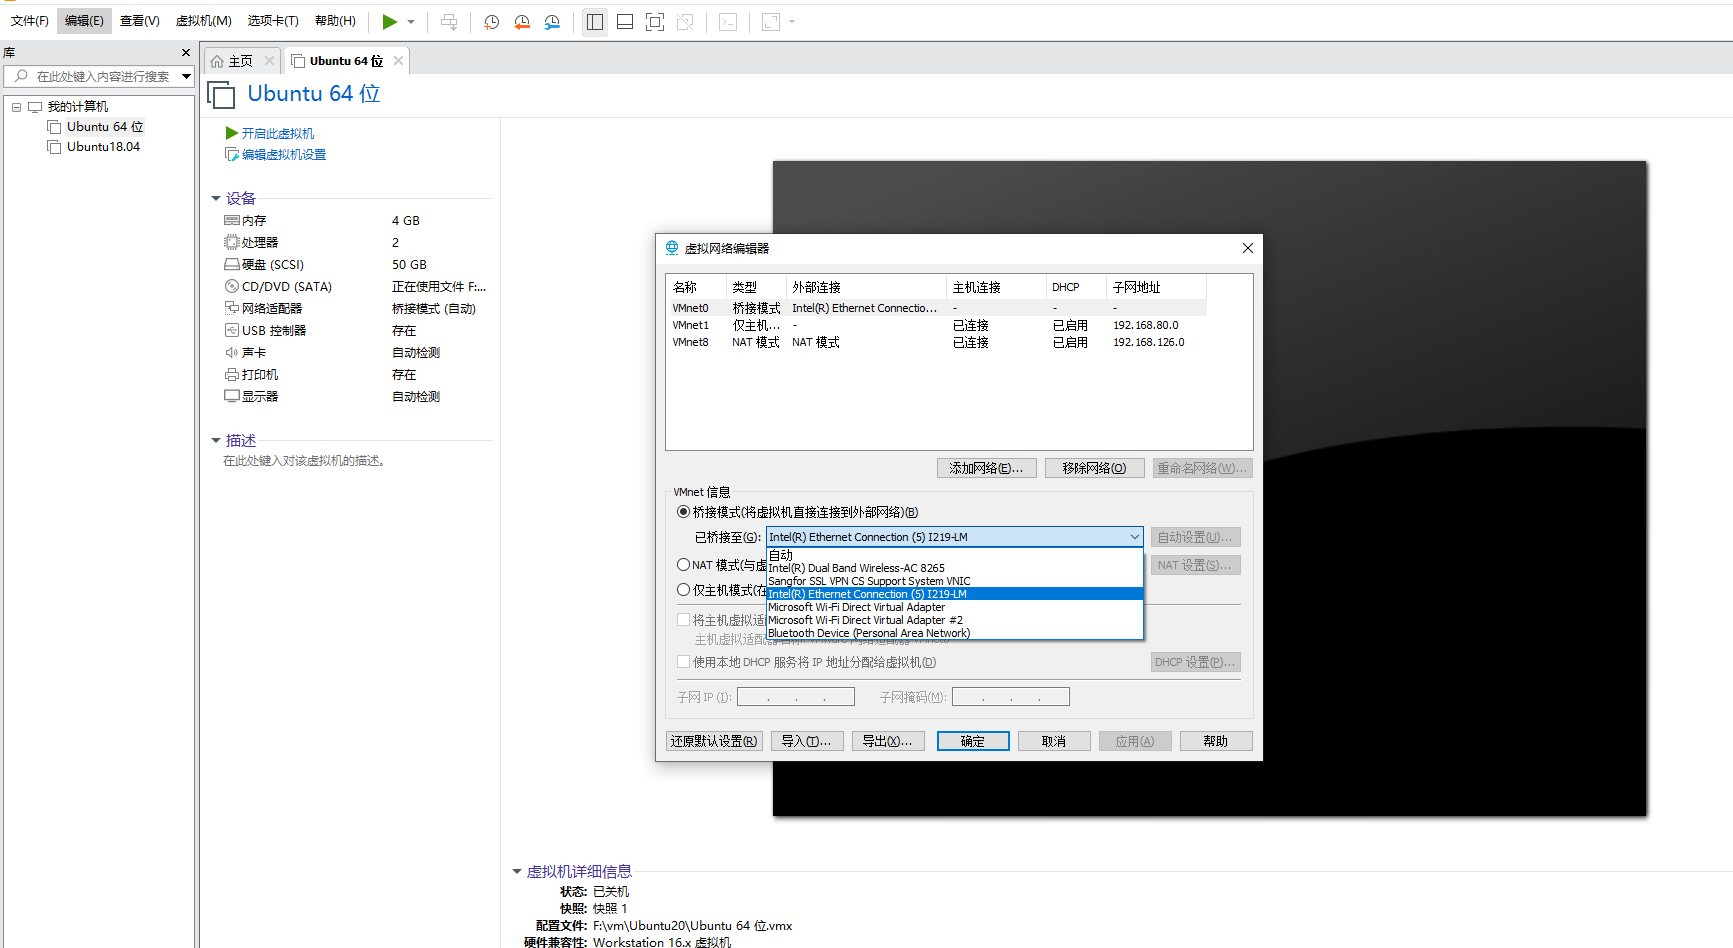Choose Bluetooth Device (Personal Area Network) option
1733x948 pixels.
(954, 633)
